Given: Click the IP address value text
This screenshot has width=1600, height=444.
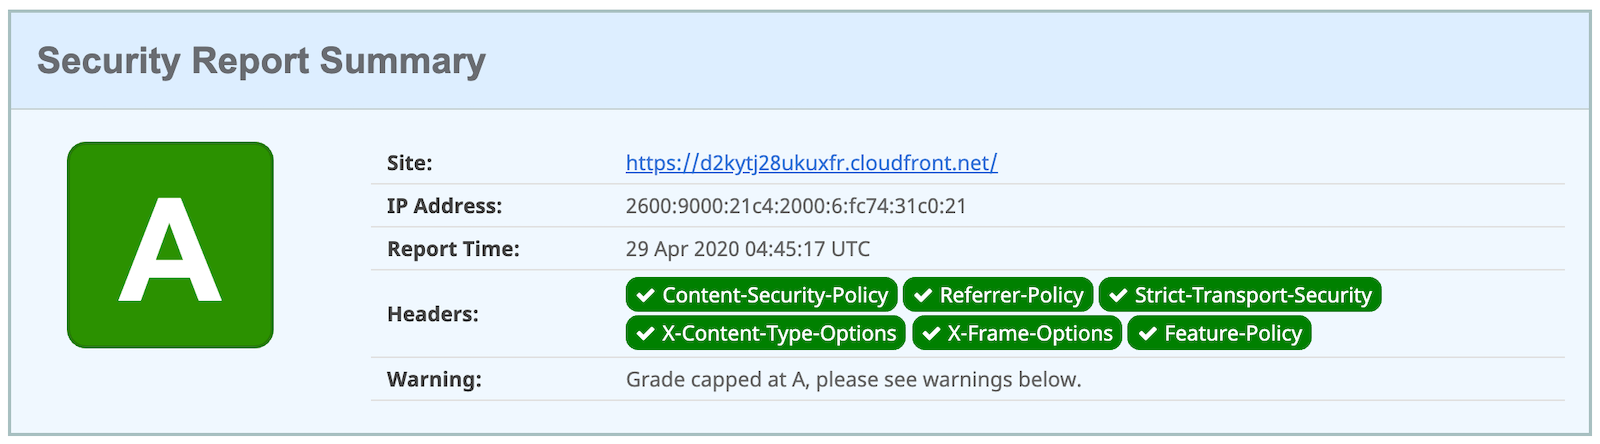Looking at the screenshot, I should tap(796, 206).
